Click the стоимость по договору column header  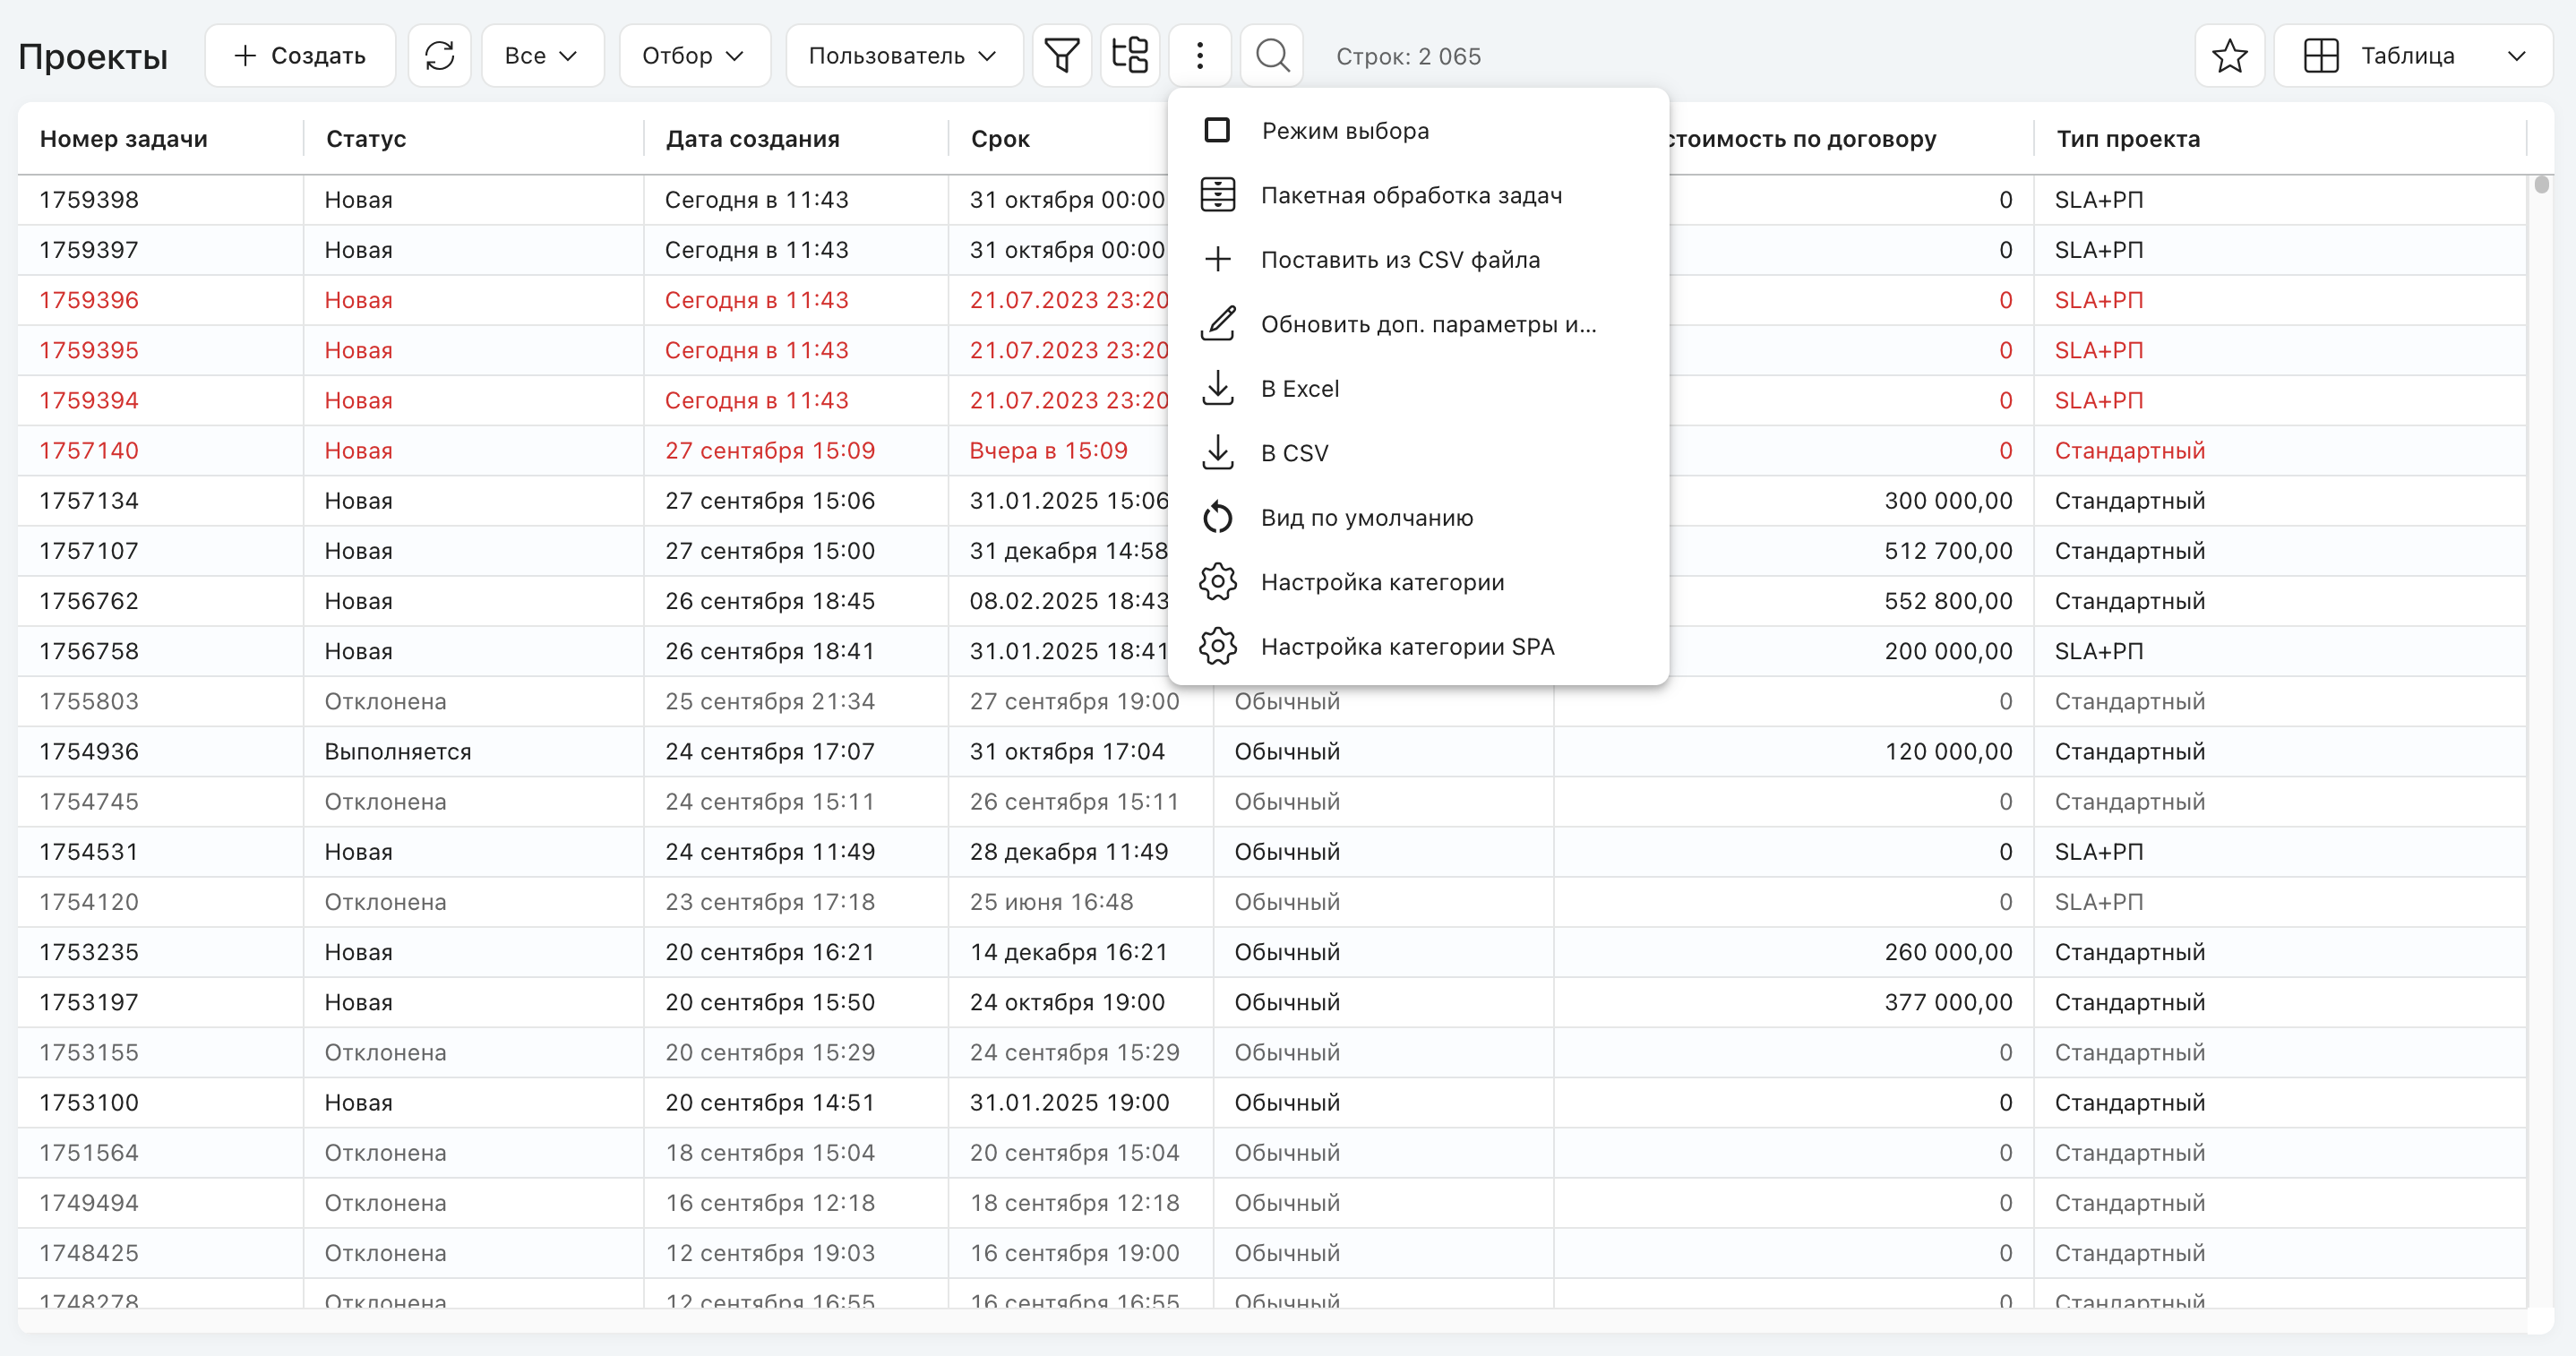[x=1802, y=138]
